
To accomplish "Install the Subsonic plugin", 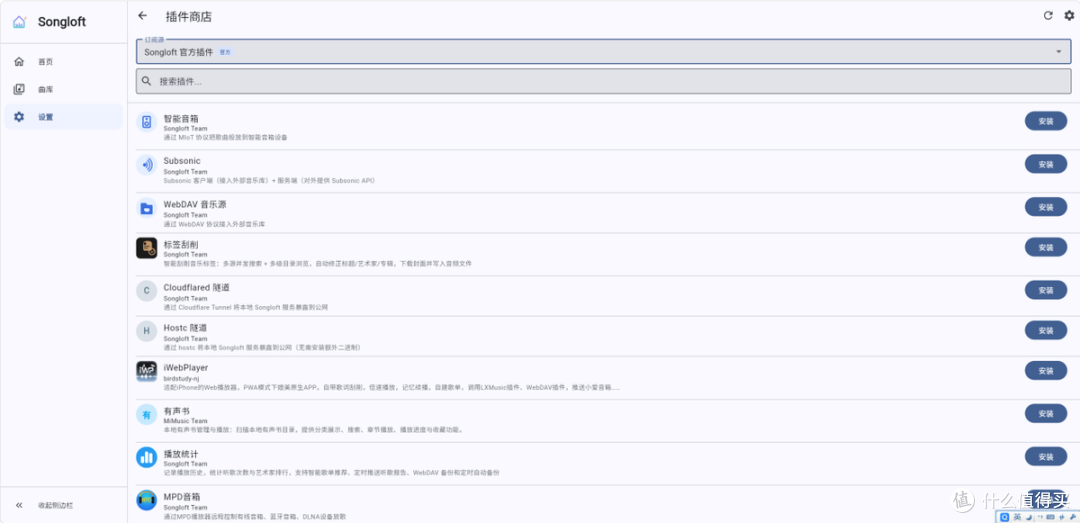I will [x=1046, y=164].
